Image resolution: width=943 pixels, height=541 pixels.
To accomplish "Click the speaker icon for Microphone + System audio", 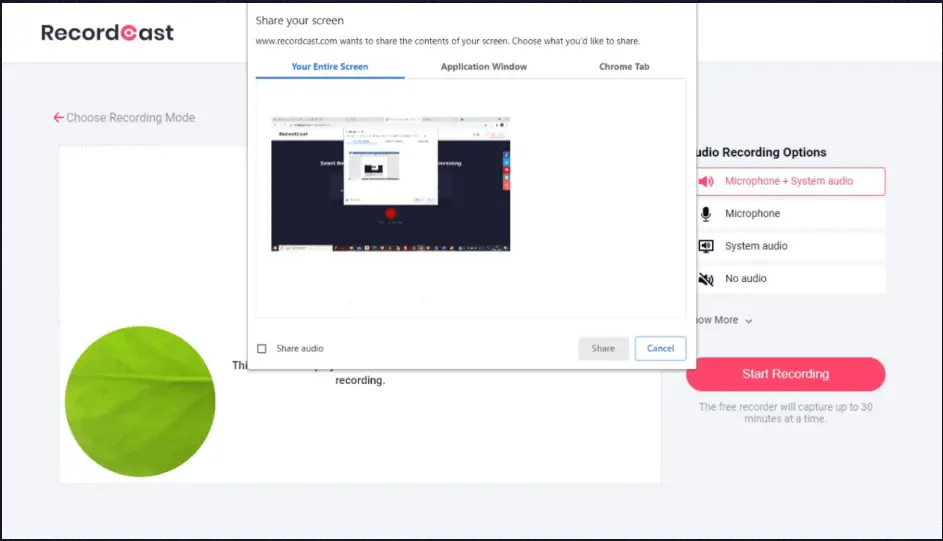I will (706, 181).
